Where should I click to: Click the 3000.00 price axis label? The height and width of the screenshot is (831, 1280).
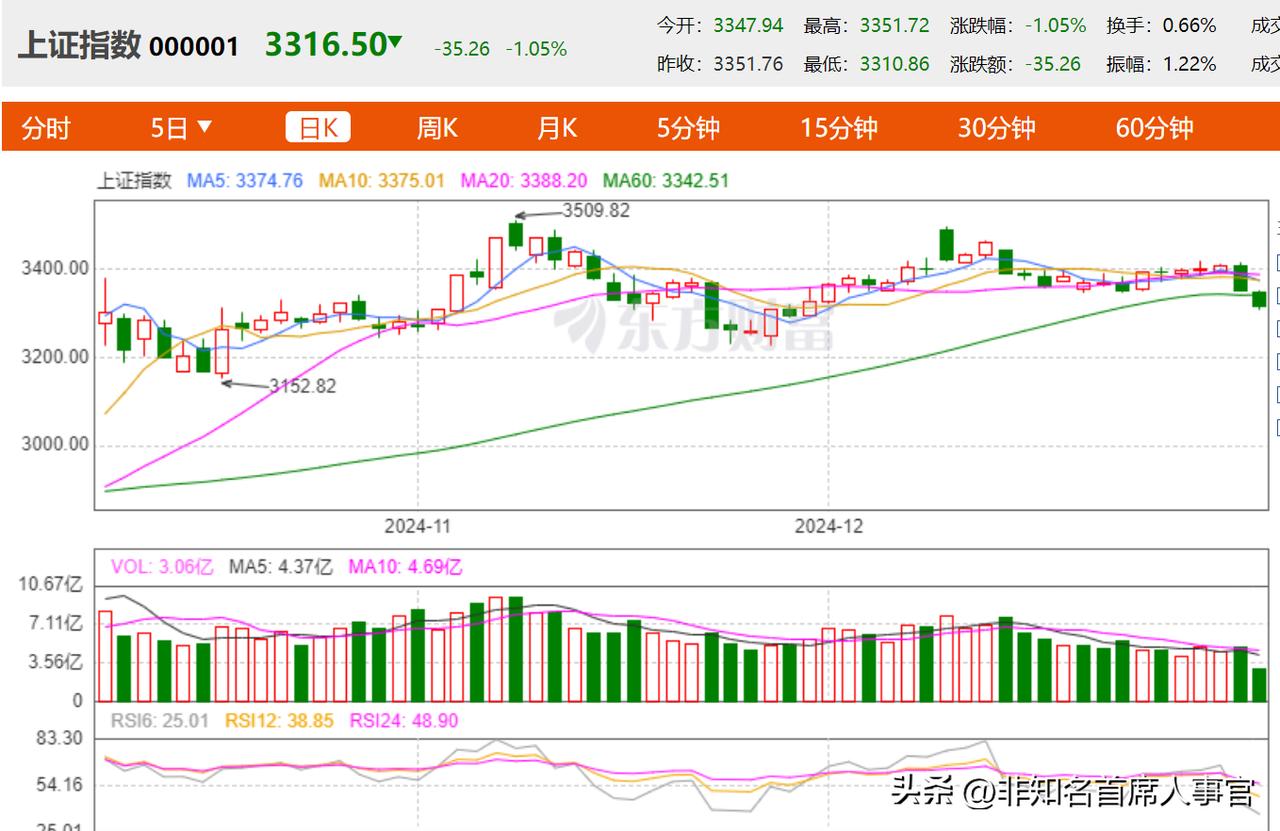tap(55, 445)
